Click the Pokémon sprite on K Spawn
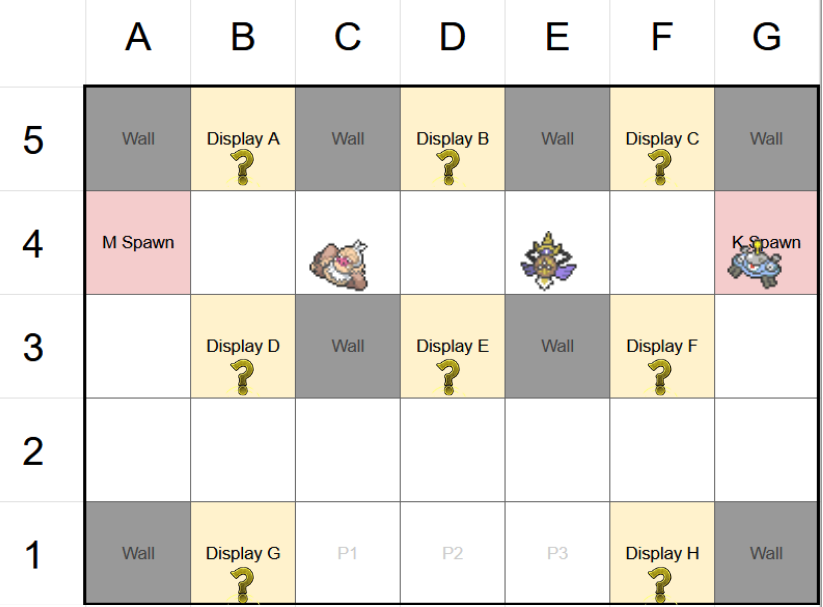The width and height of the screenshot is (823, 607). pos(757,262)
